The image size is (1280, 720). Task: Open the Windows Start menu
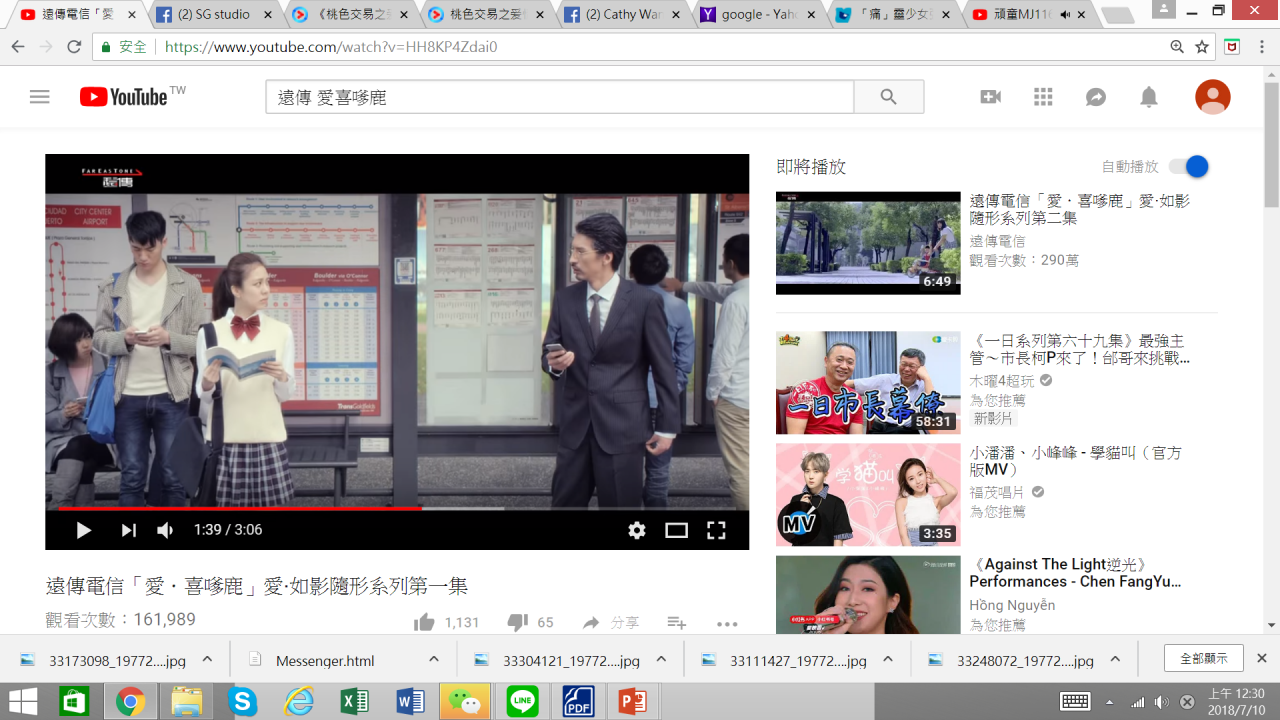point(22,701)
